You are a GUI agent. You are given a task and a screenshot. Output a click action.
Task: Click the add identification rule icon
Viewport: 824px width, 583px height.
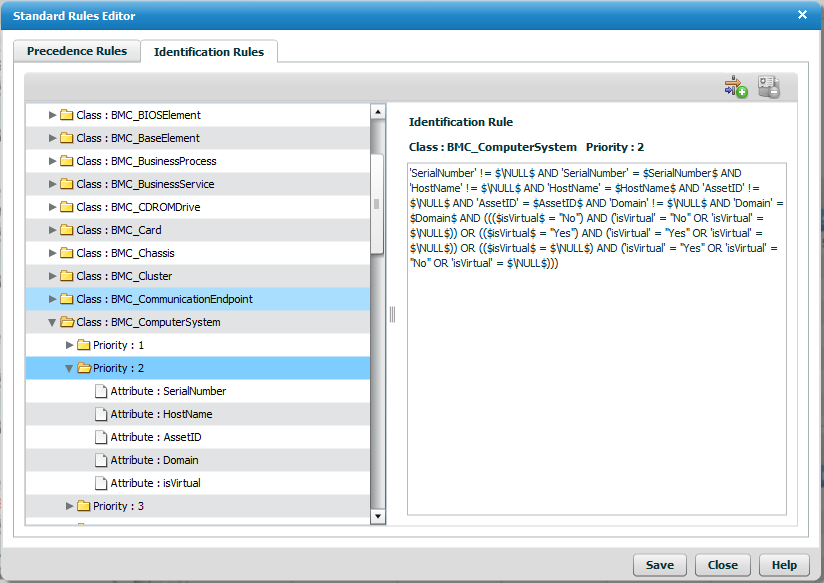click(735, 87)
